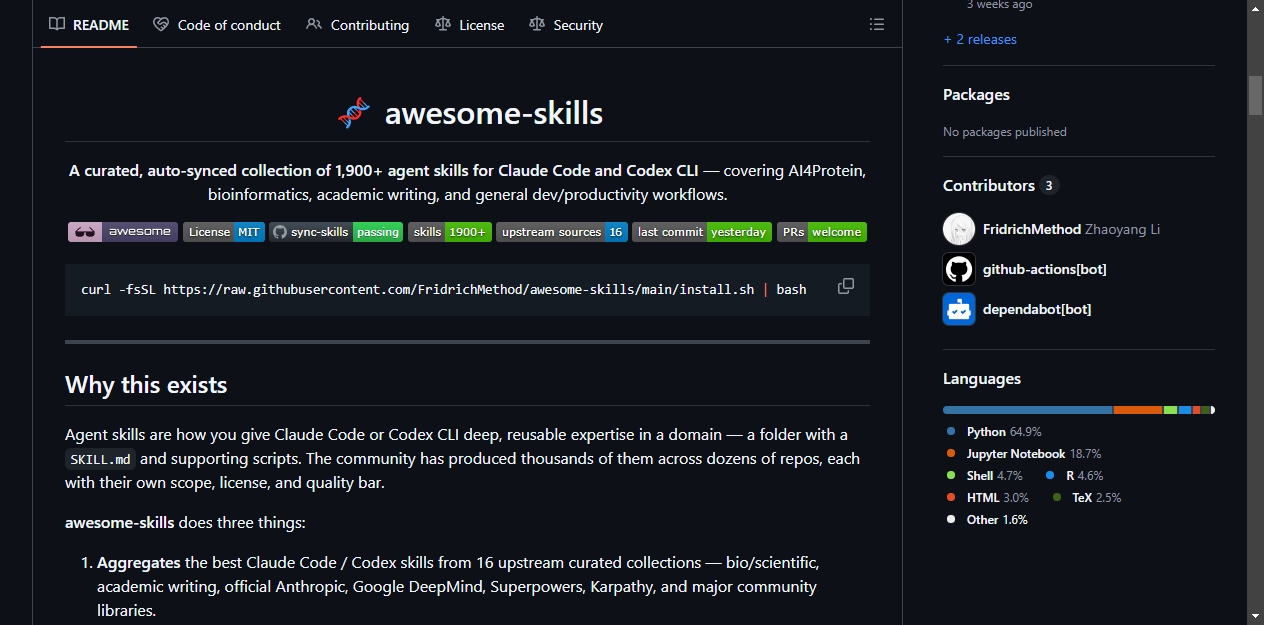Viewport: 1264px width, 625px height.
Task: Click the SKILL.md inline code
Action: pos(101,459)
